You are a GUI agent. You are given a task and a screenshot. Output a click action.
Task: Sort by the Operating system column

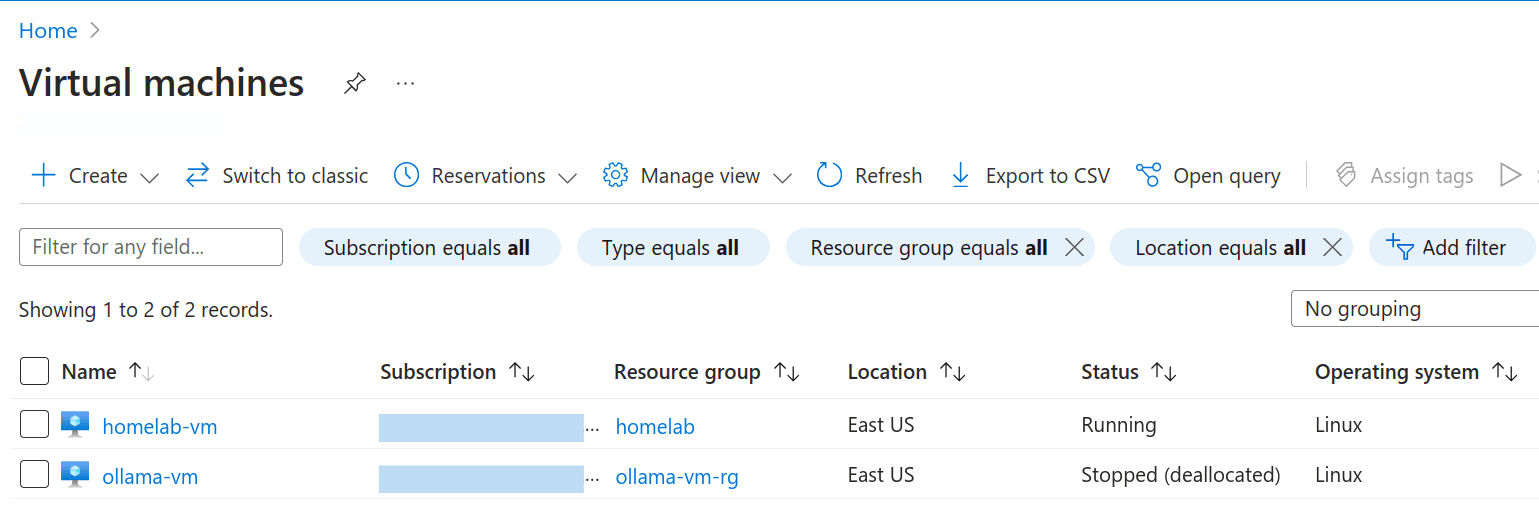[x=1416, y=372]
